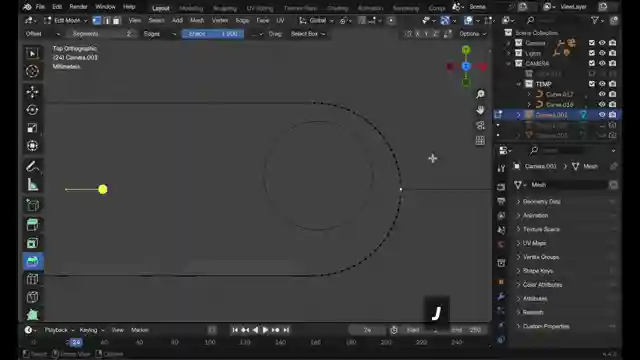Select the Knife tool
This screenshot has width=640, height=360.
pos(32,297)
